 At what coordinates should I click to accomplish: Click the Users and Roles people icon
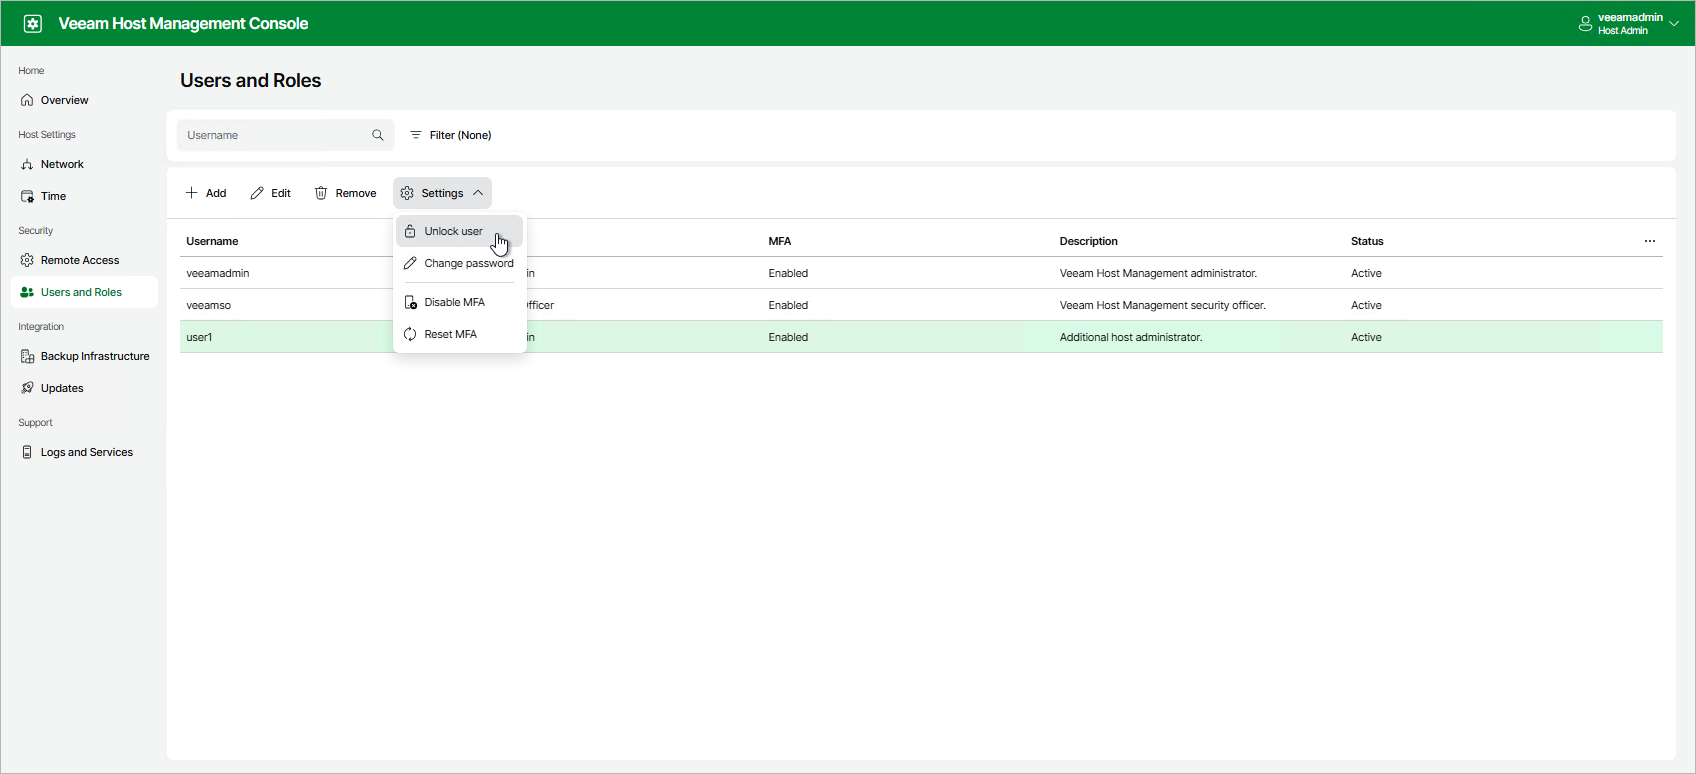click(x=27, y=292)
